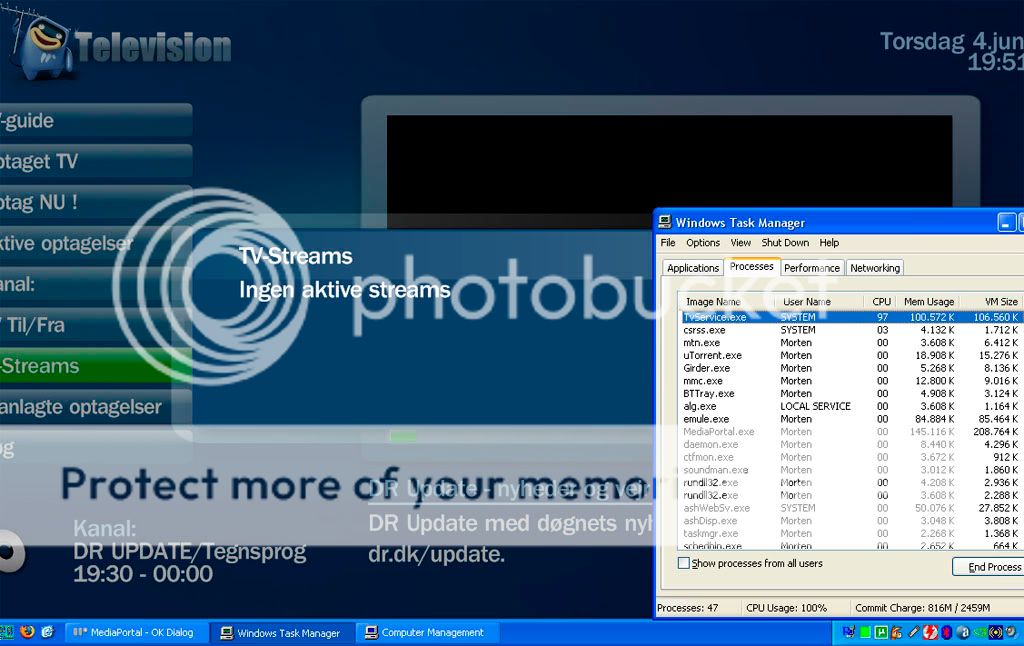Viewport: 1024px width, 646px height.
Task: Enable Show processes from all users
Action: click(684, 563)
